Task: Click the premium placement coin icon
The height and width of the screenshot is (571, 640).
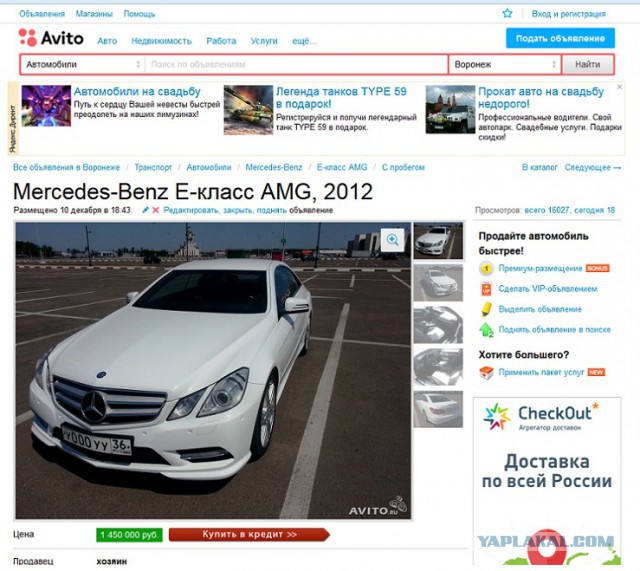Action: click(486, 269)
